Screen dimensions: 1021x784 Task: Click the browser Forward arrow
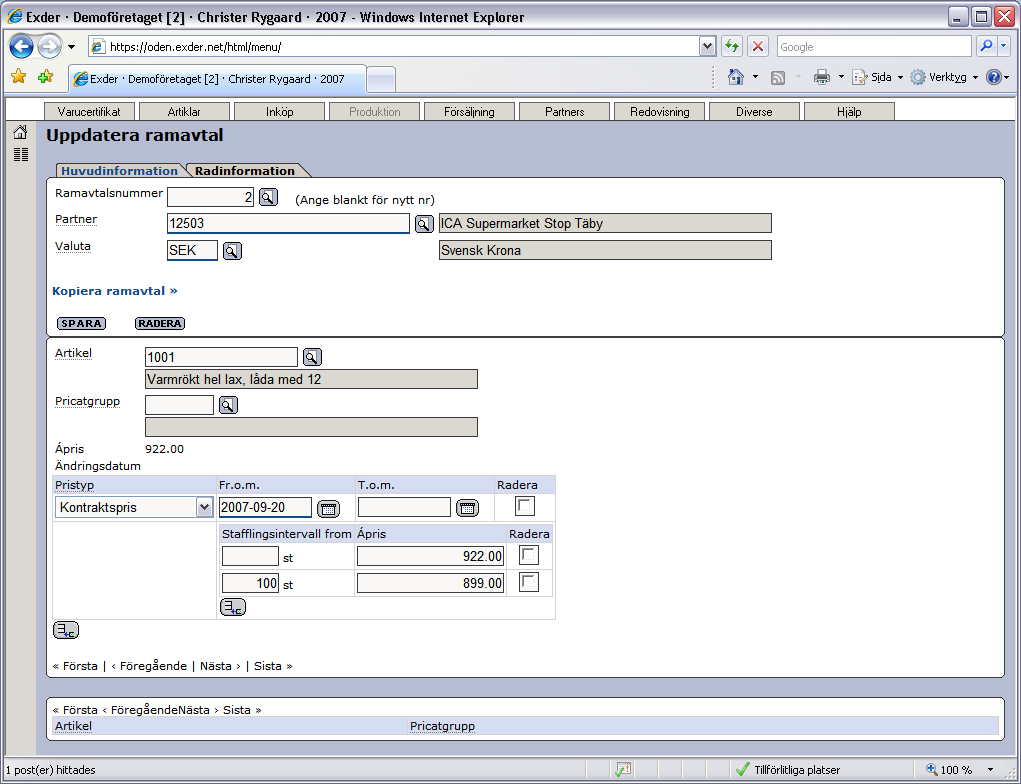pyautogui.click(x=49, y=47)
